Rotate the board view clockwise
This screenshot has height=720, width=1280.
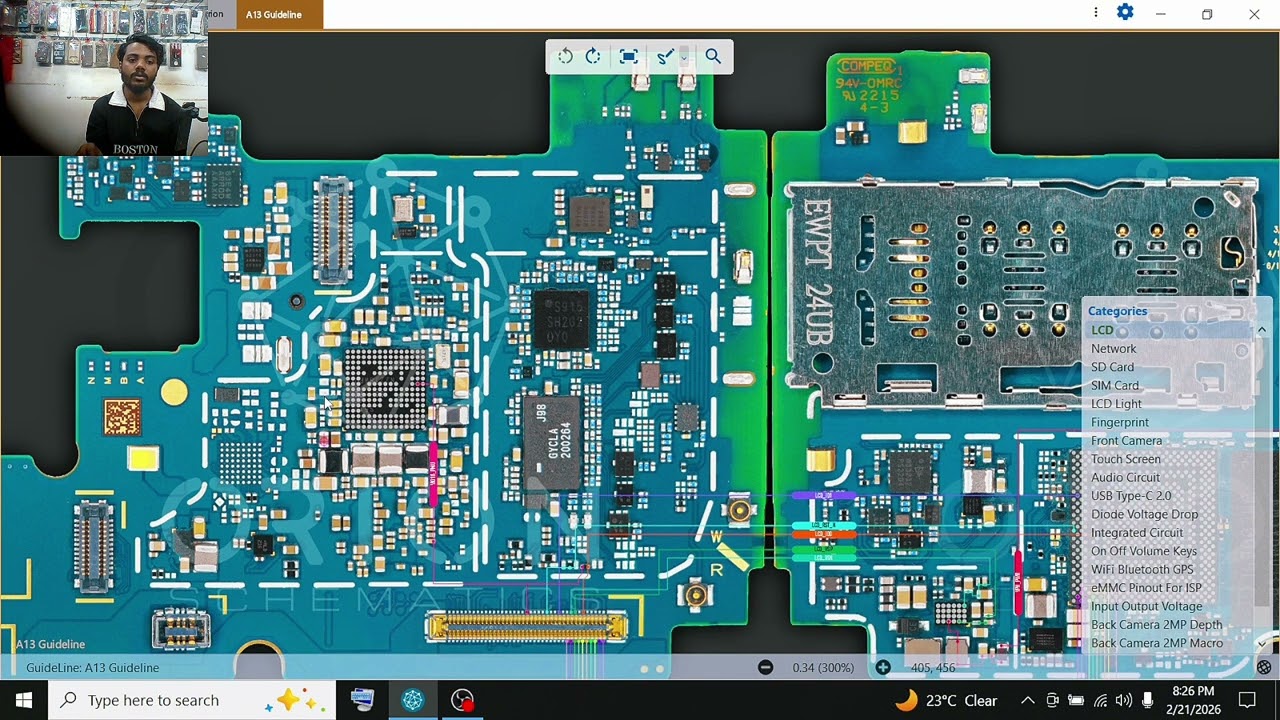pos(593,57)
